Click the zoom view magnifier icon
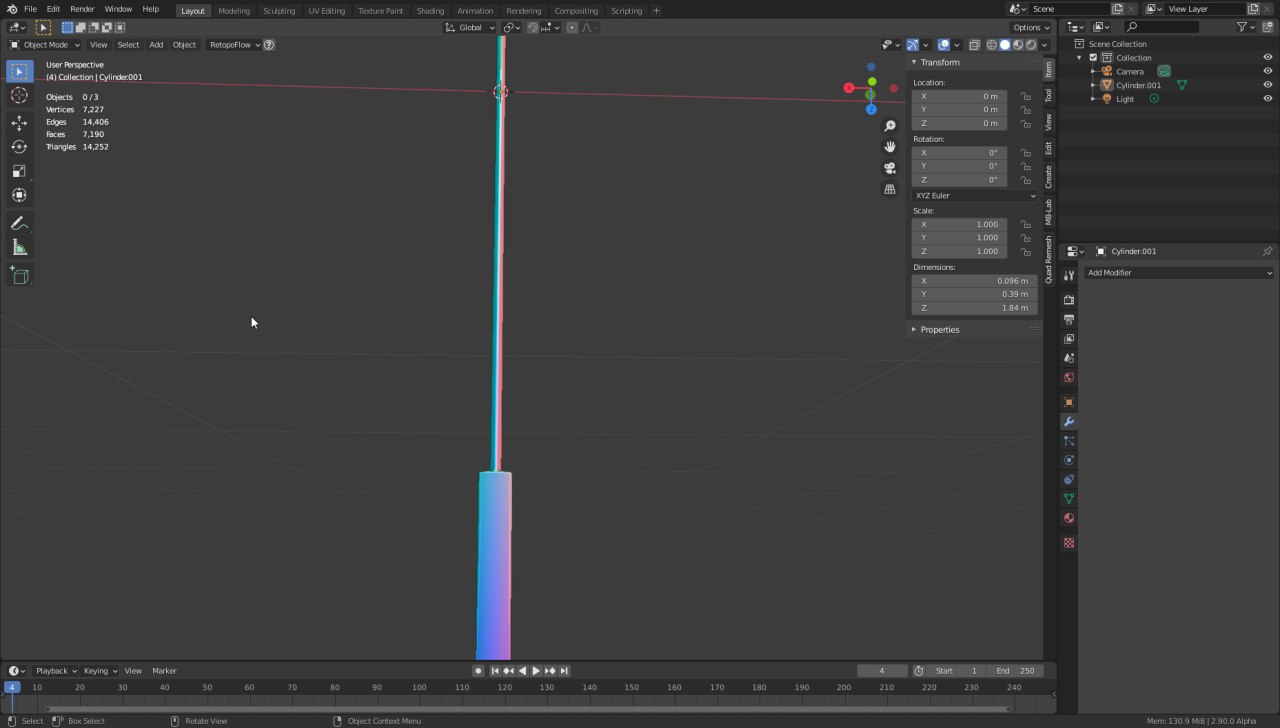Screen dimensions: 1280x728 pos(890,126)
